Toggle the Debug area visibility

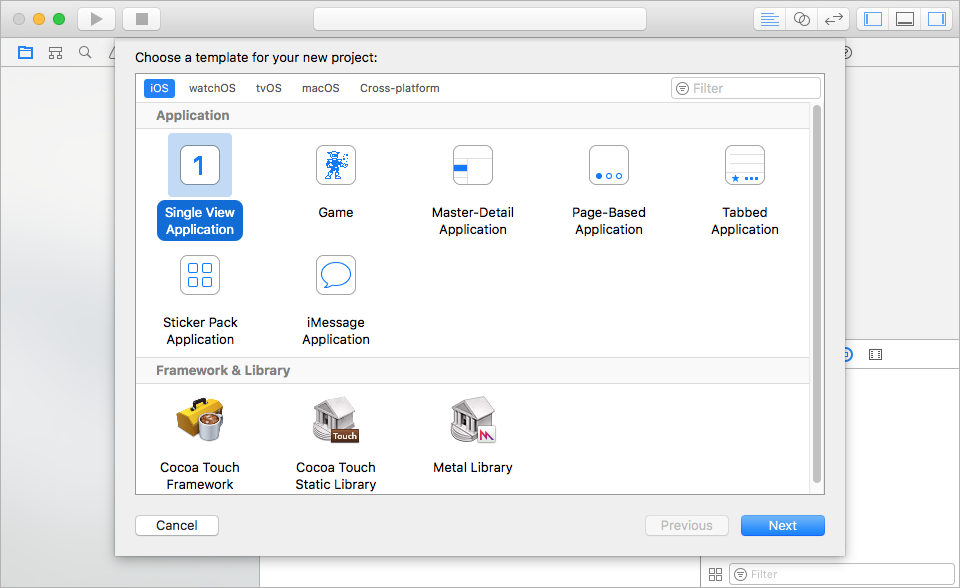coord(905,19)
